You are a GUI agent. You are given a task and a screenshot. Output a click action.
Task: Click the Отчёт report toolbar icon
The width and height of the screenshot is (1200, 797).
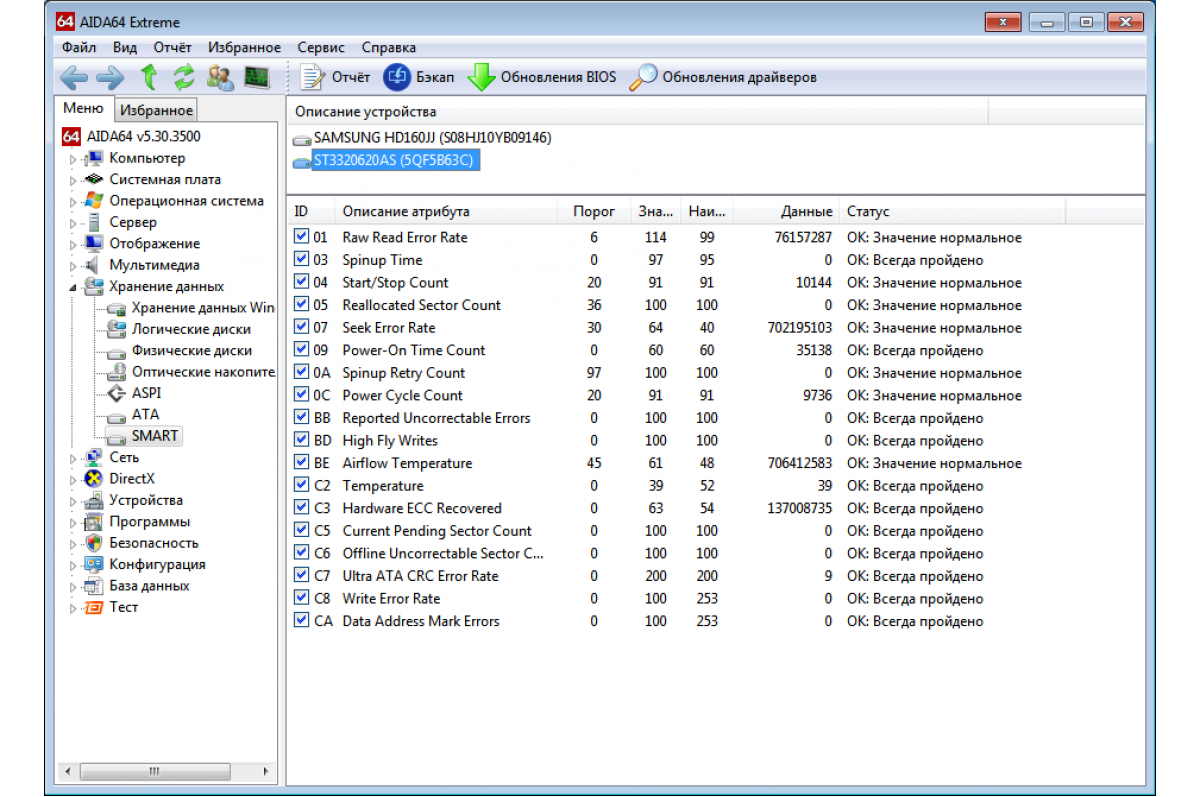(313, 77)
